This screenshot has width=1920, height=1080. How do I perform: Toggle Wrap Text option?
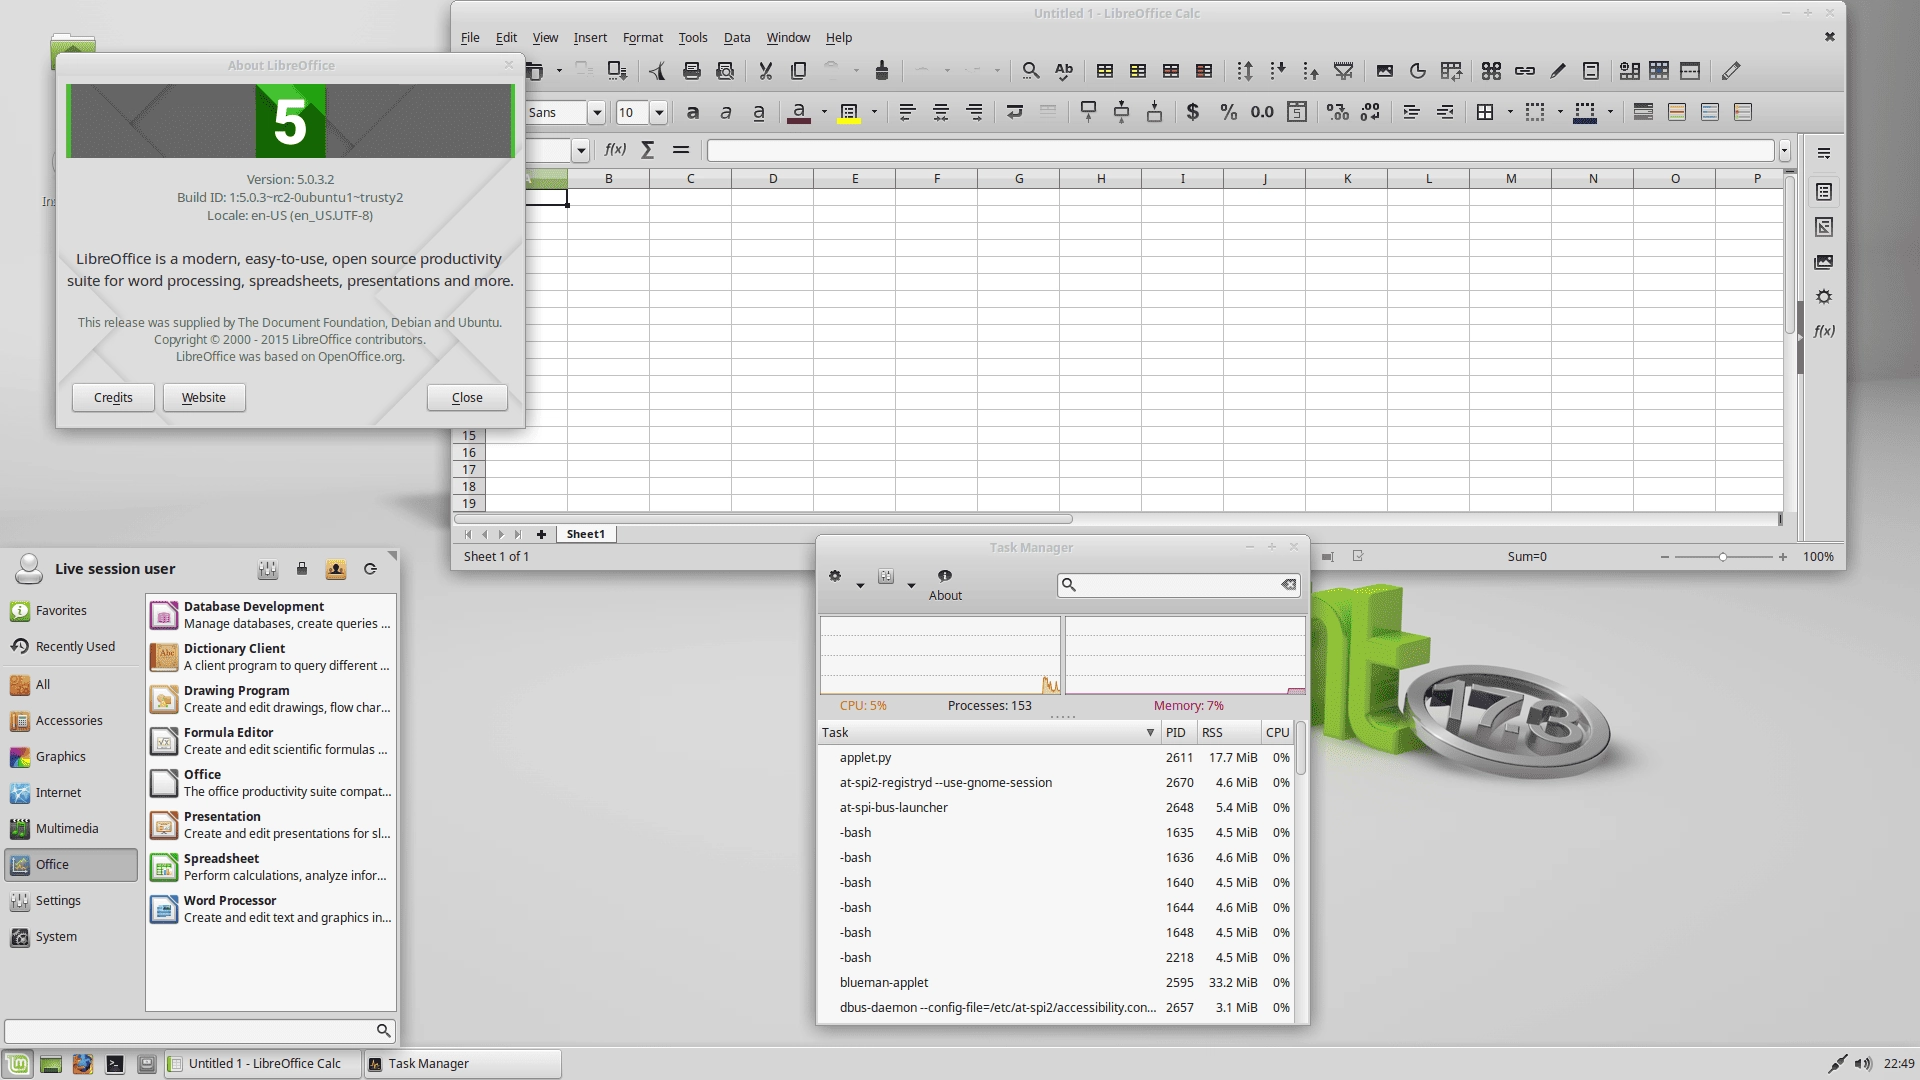click(x=1014, y=112)
